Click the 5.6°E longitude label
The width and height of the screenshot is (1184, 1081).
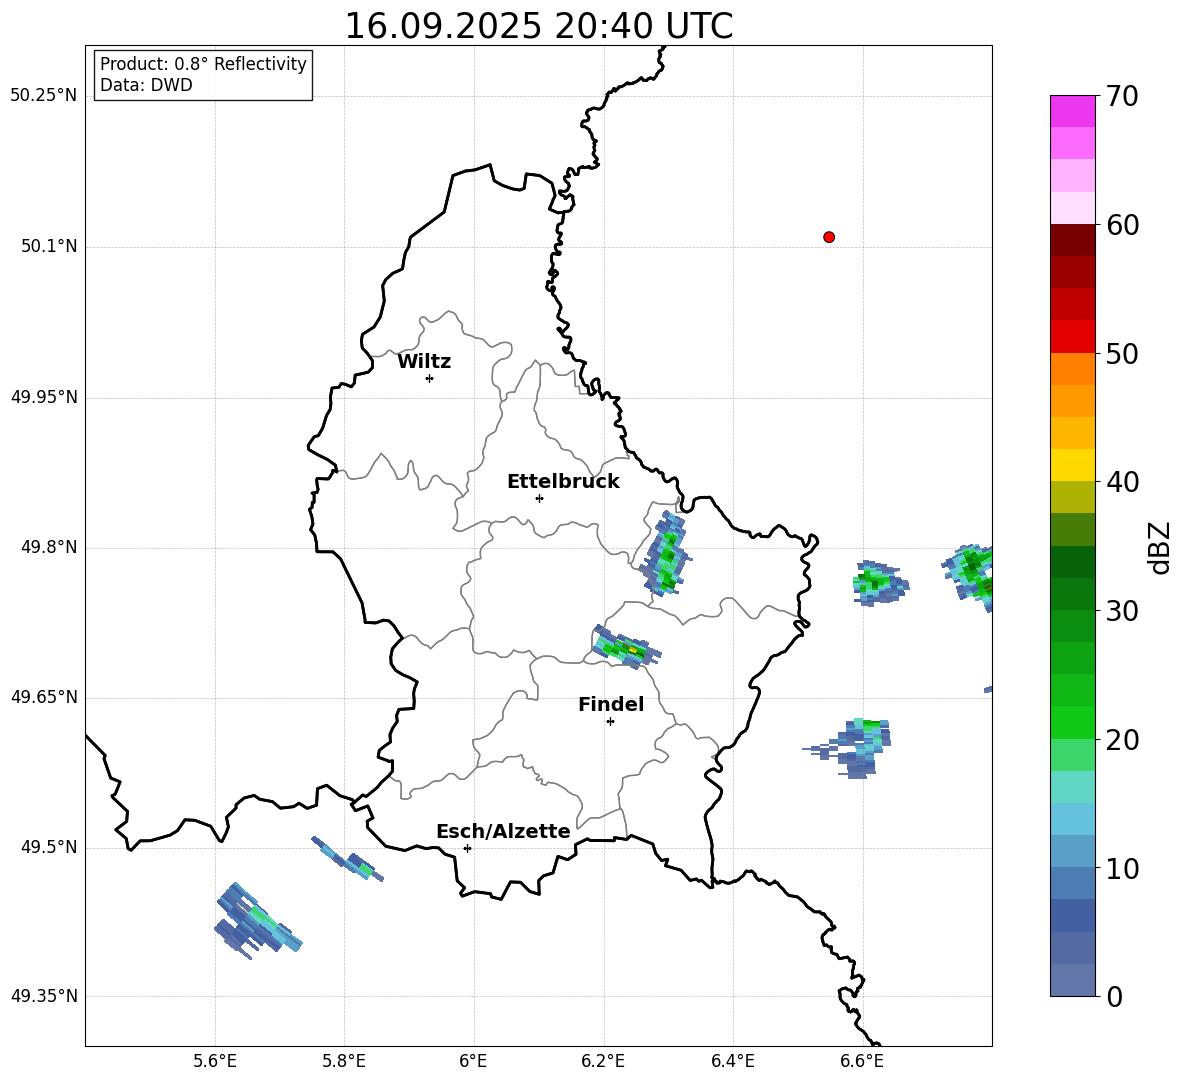[214, 1061]
